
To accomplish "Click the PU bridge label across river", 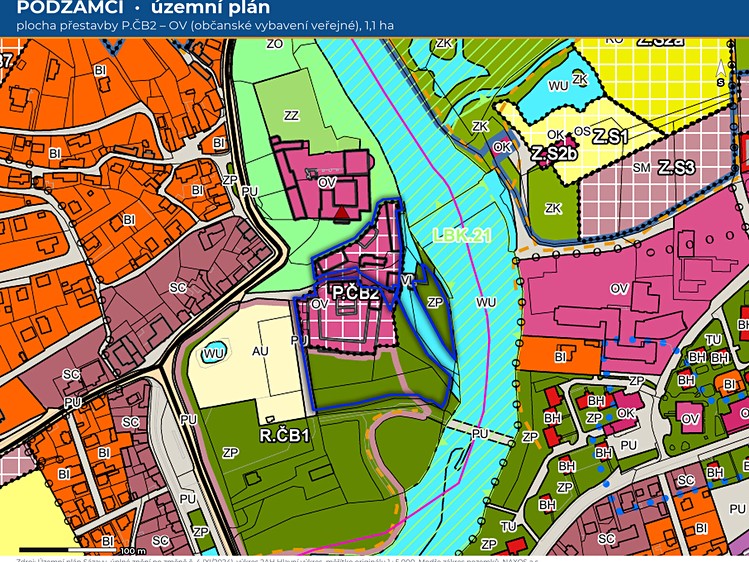I will click(x=480, y=434).
